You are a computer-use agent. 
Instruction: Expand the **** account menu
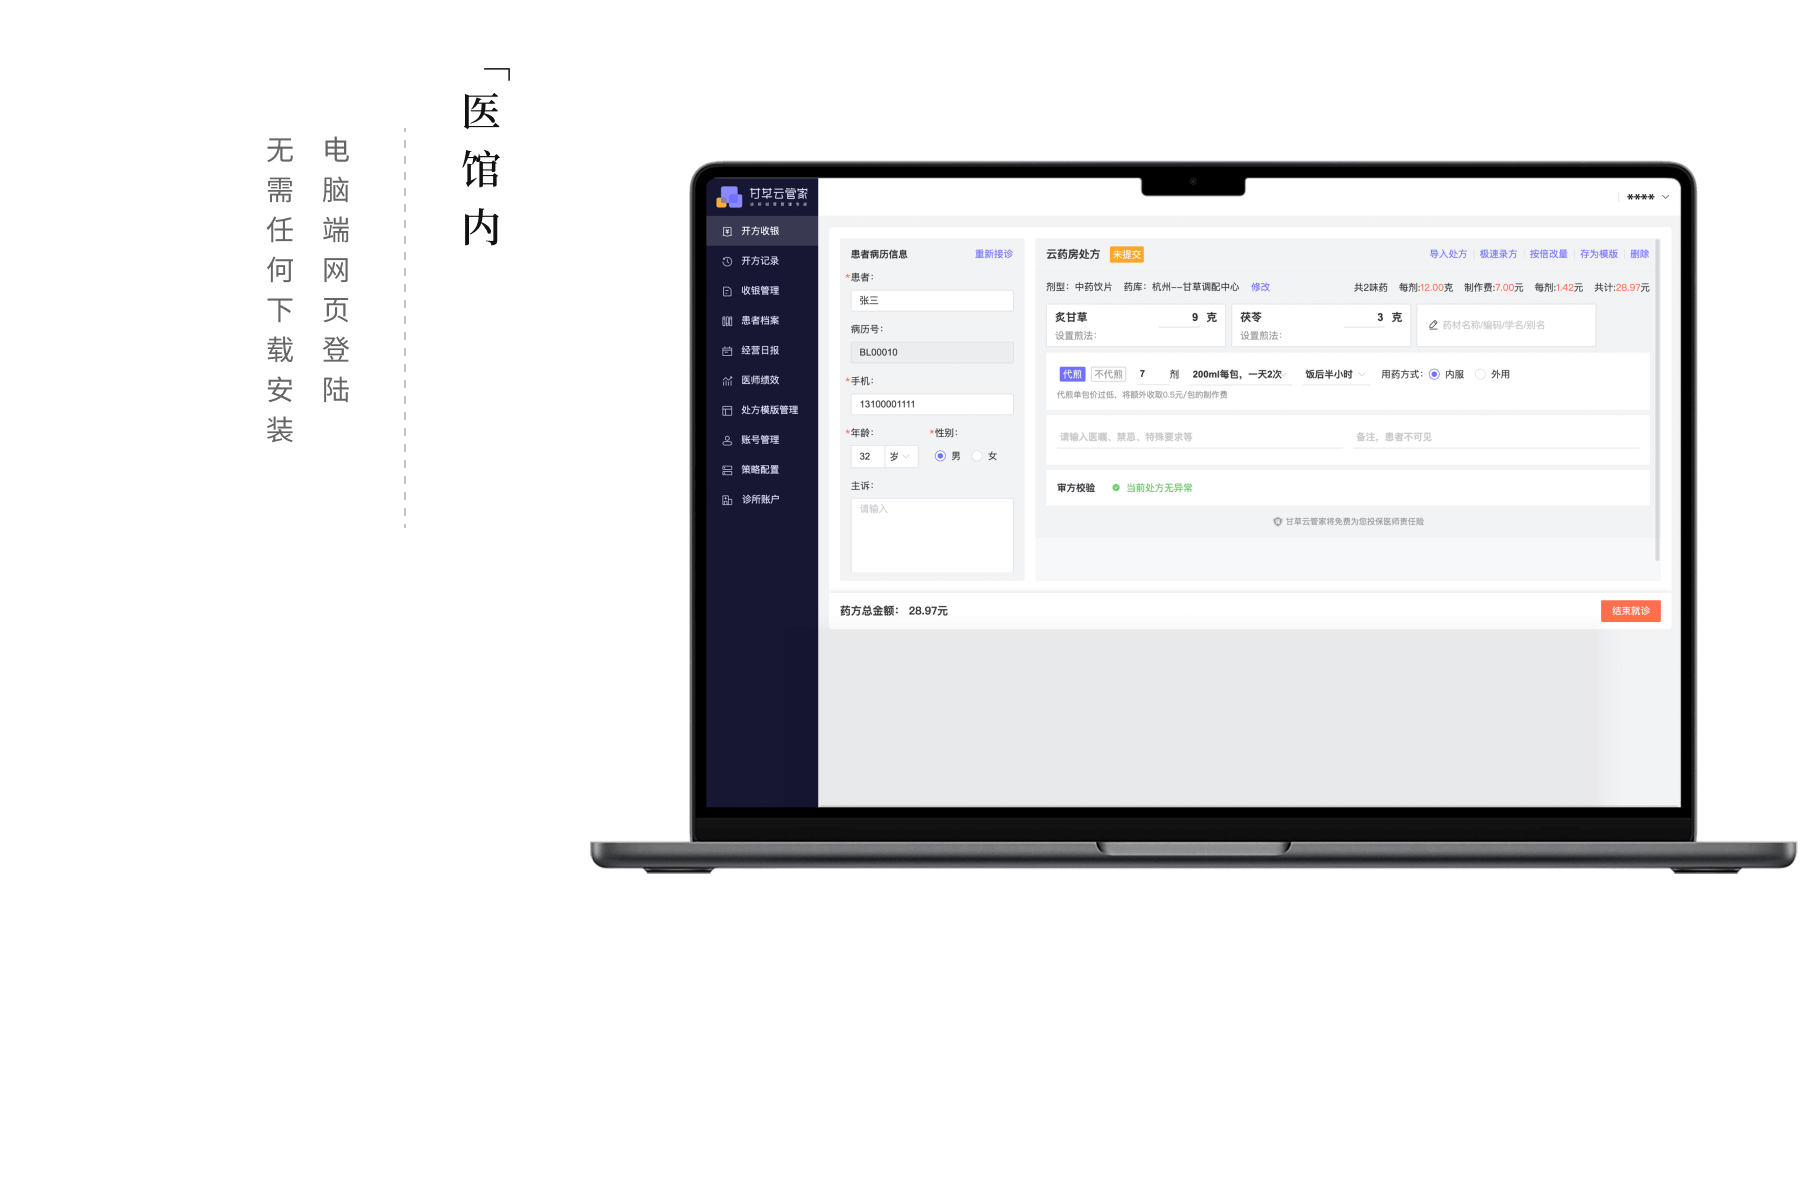click(x=1647, y=197)
